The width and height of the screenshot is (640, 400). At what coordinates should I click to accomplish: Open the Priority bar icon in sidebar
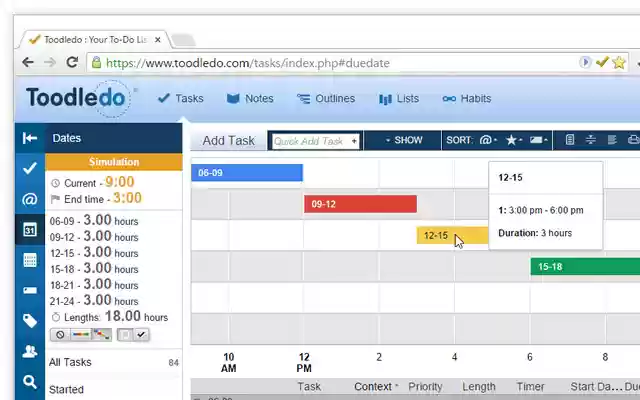pyautogui.click(x=30, y=291)
